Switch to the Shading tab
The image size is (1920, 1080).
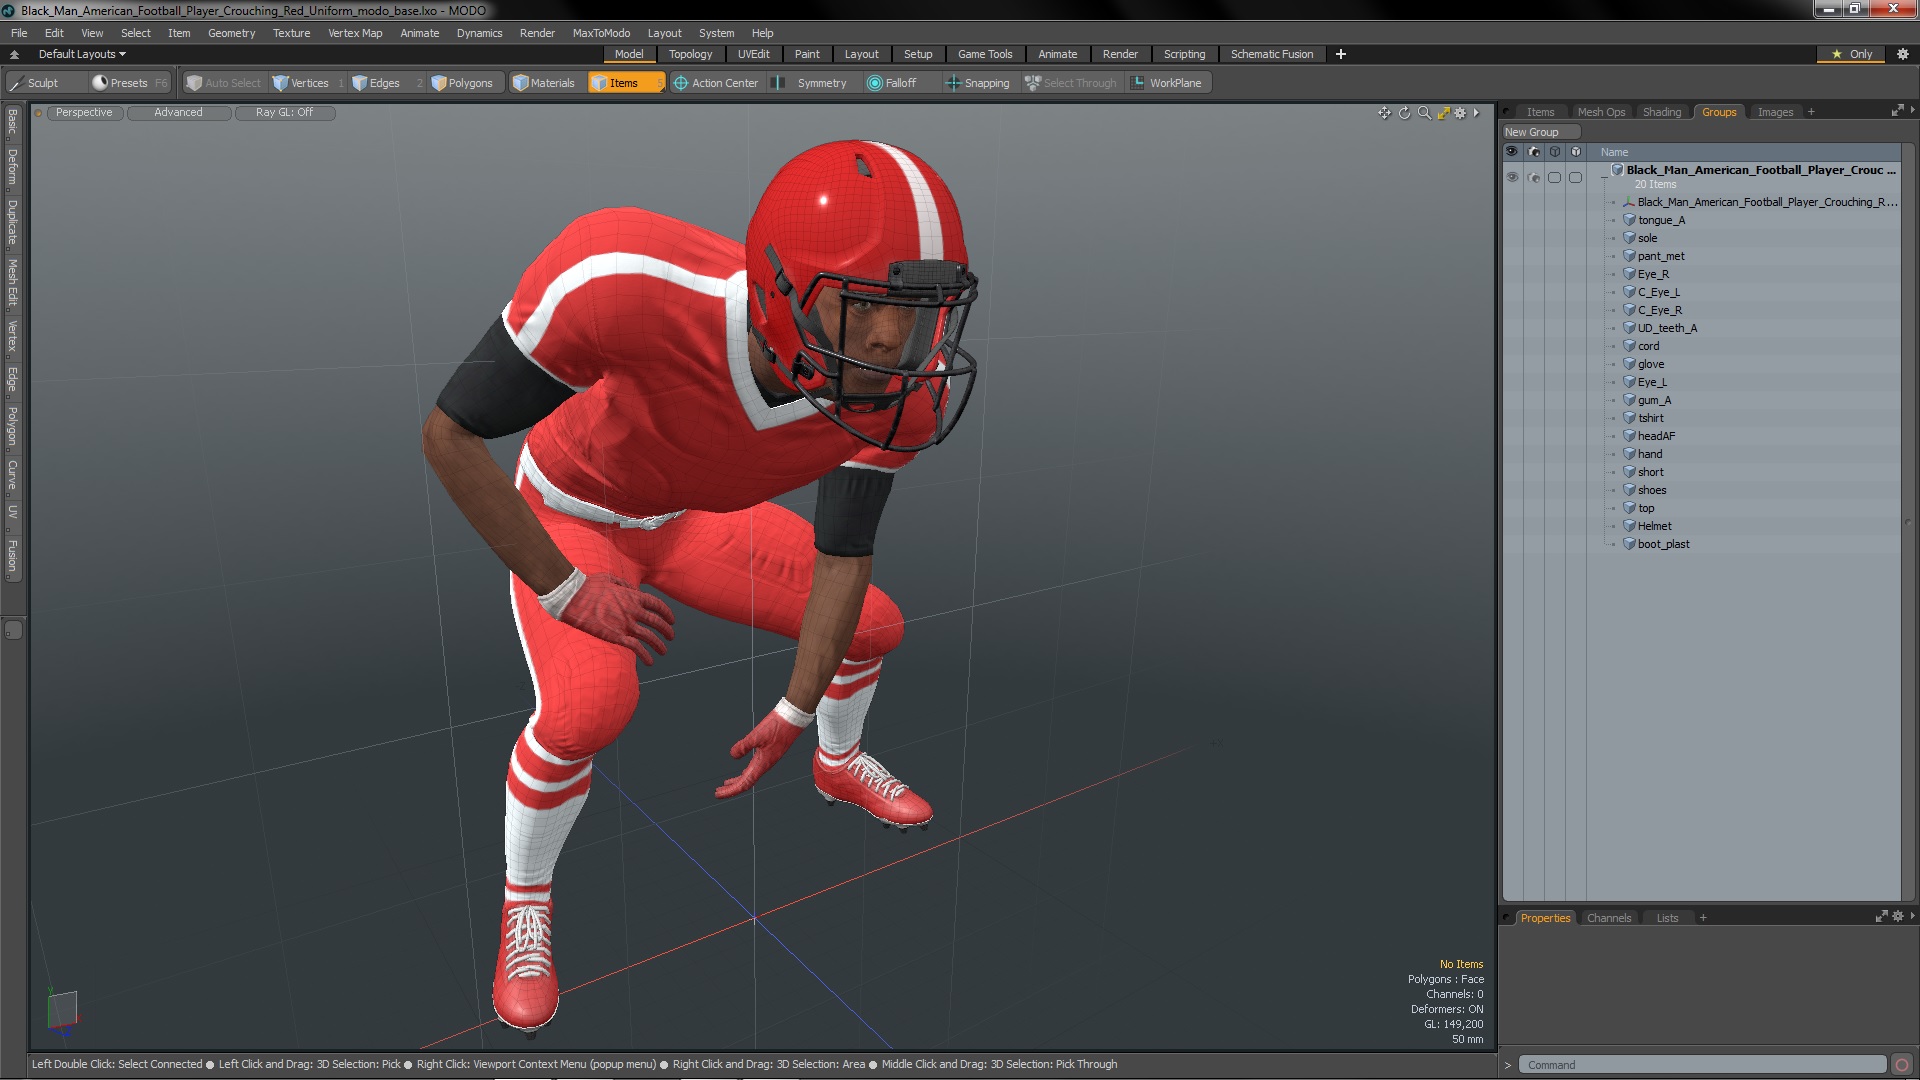(x=1661, y=112)
